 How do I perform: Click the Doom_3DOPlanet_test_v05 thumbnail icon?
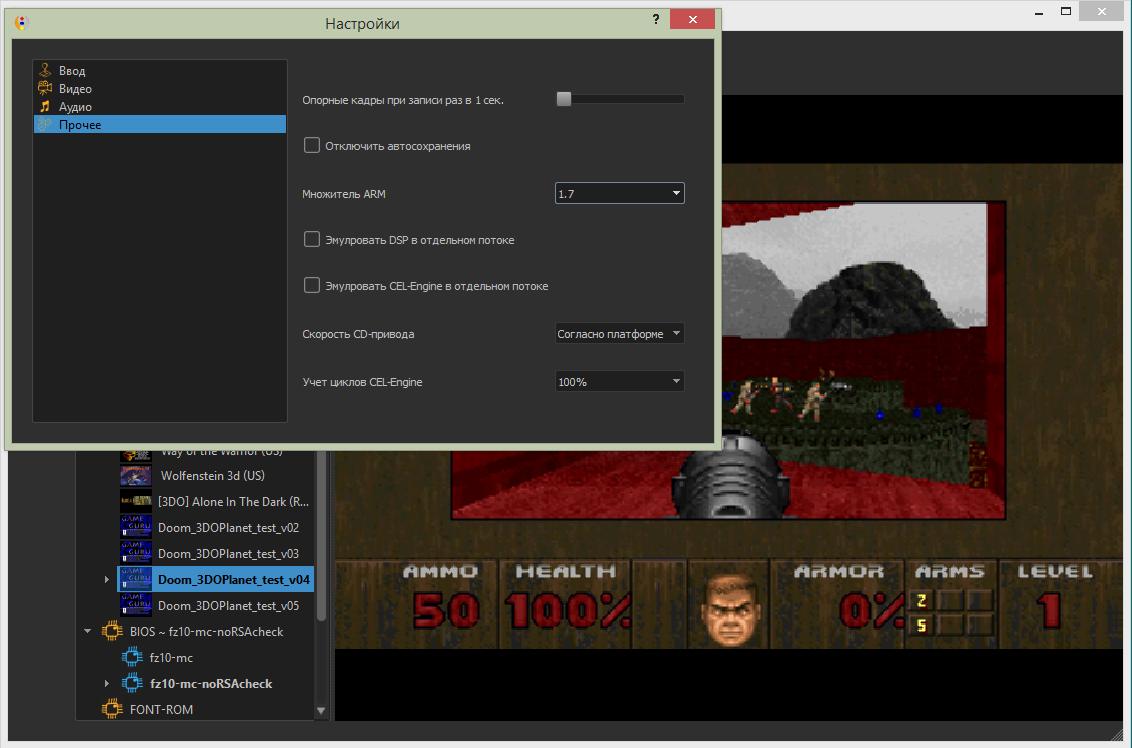(136, 605)
